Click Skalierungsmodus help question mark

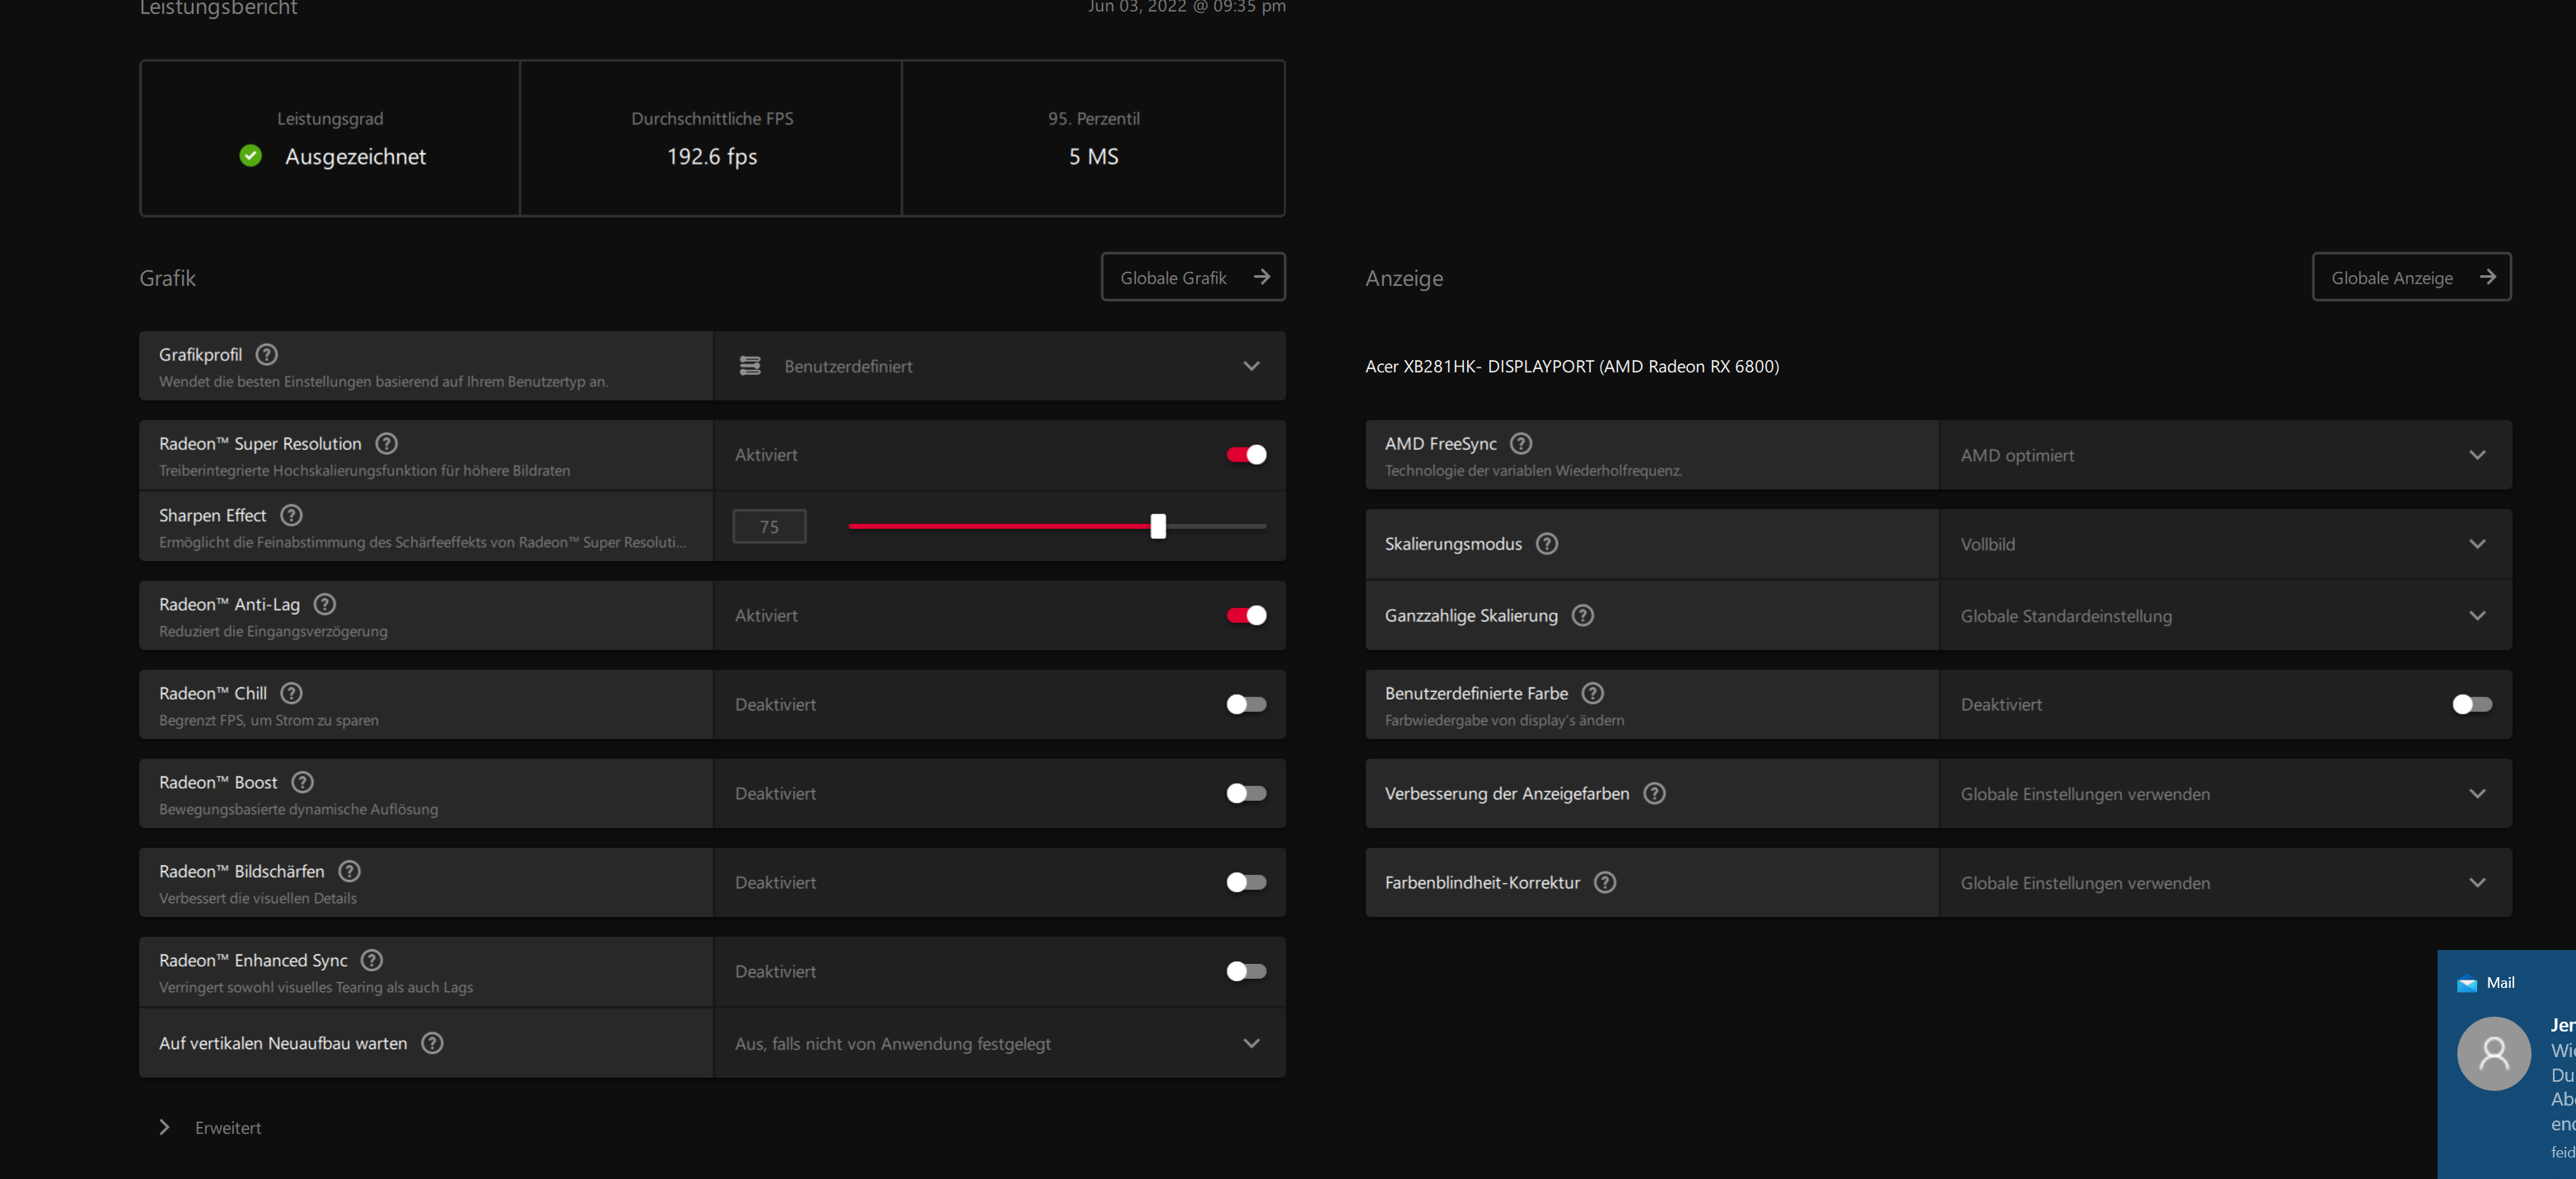(x=1547, y=544)
